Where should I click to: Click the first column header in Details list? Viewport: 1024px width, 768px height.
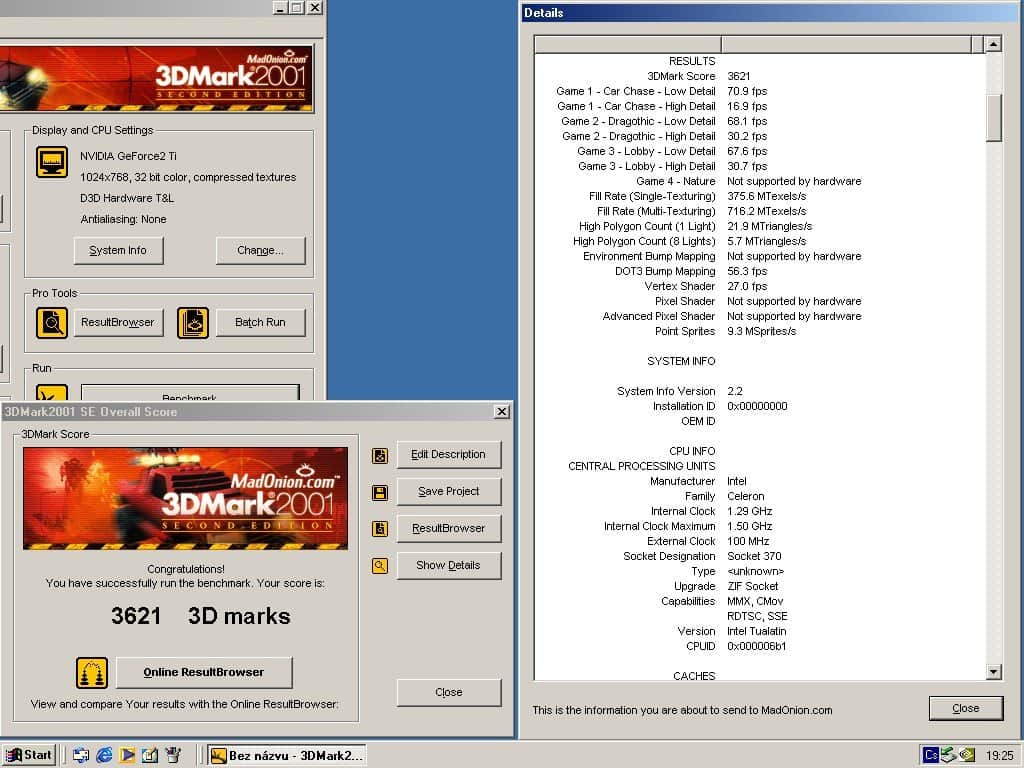point(628,44)
